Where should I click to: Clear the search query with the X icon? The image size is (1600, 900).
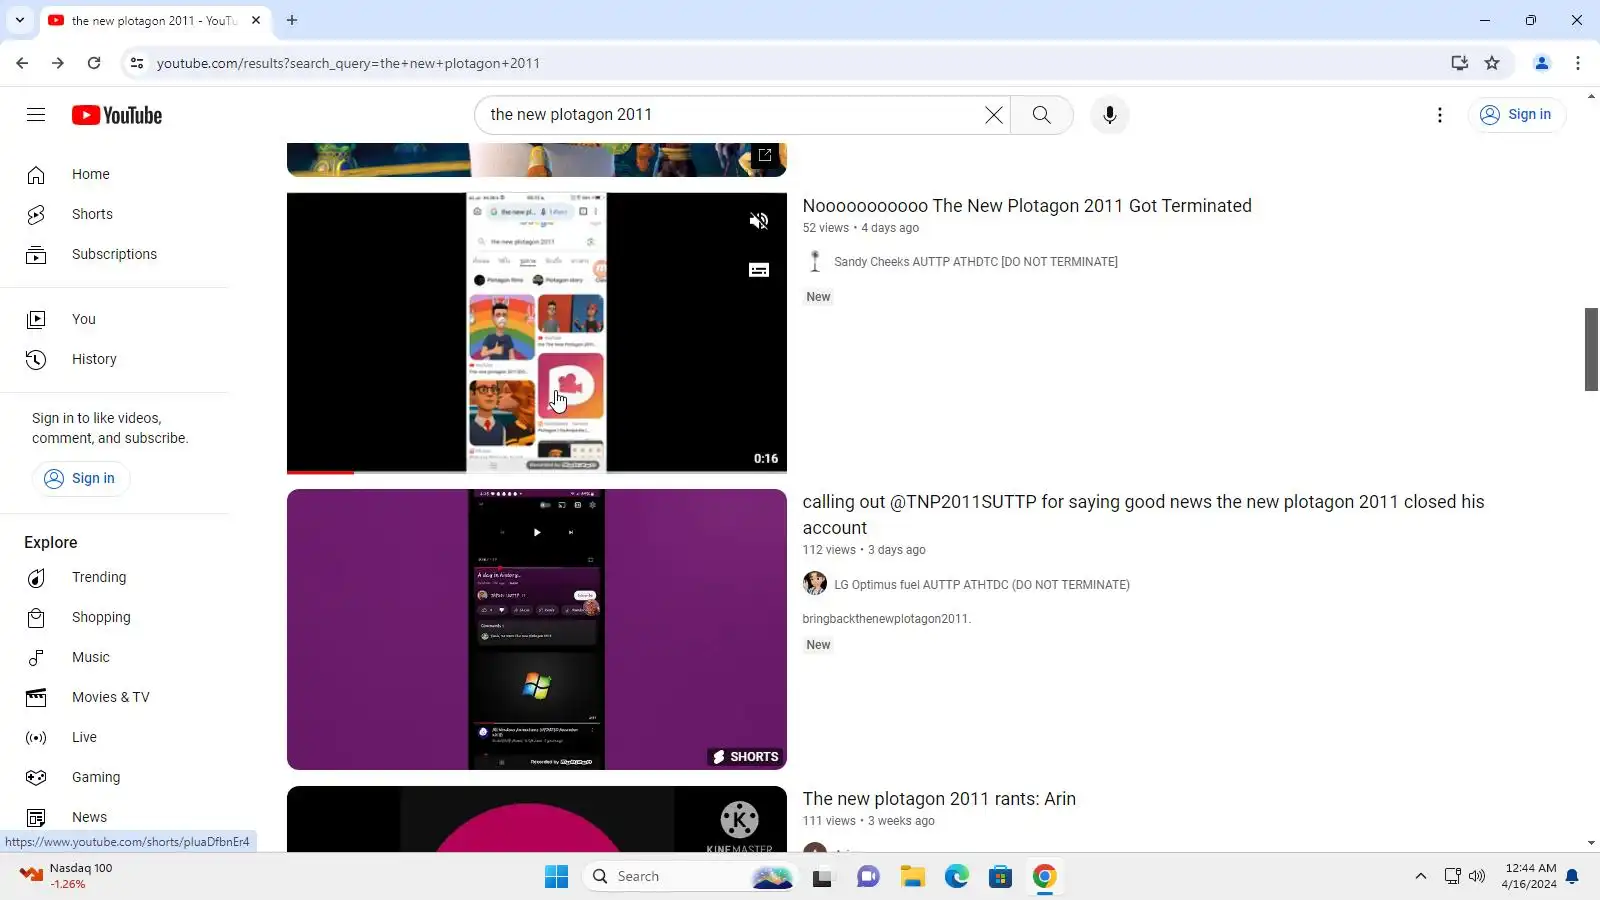click(x=993, y=115)
